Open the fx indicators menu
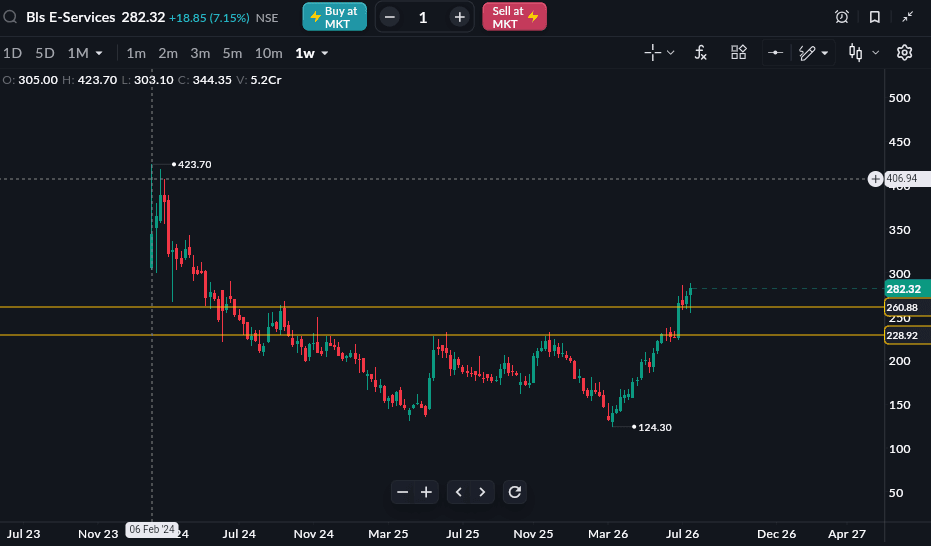The image size is (931, 546). coord(701,53)
